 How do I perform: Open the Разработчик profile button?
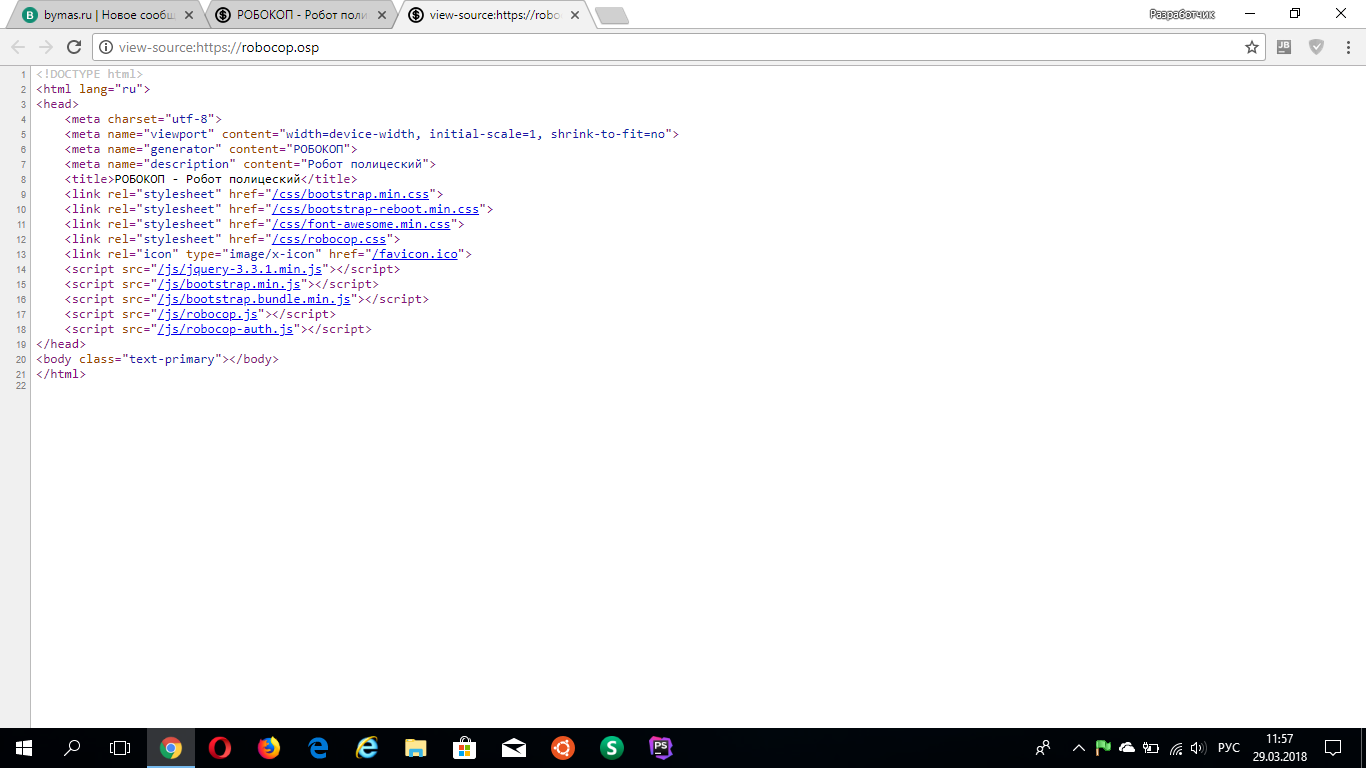click(x=1181, y=14)
